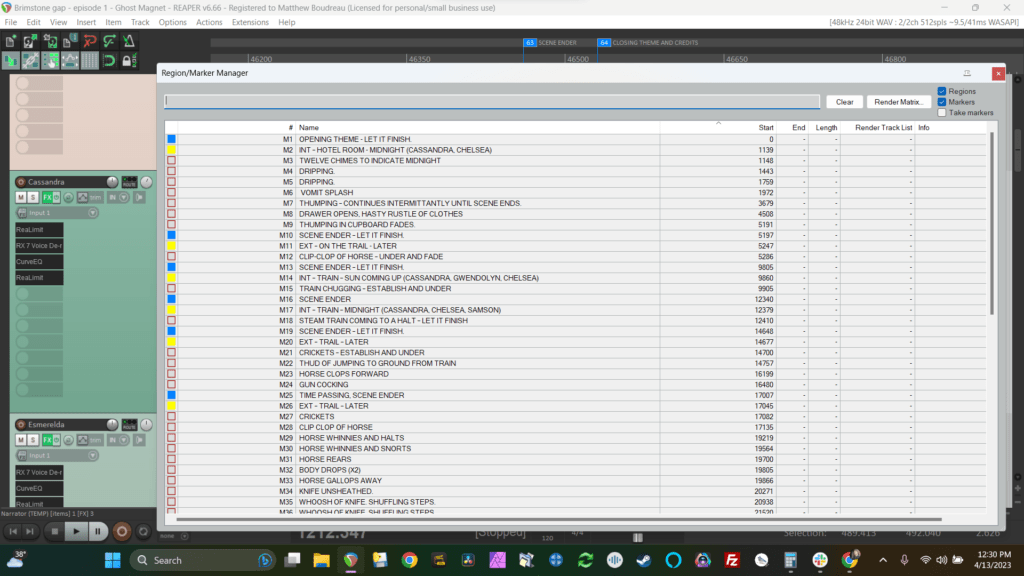Click the New Project toolbar icon
Viewport: 1024px width, 576px height.
[11, 41]
